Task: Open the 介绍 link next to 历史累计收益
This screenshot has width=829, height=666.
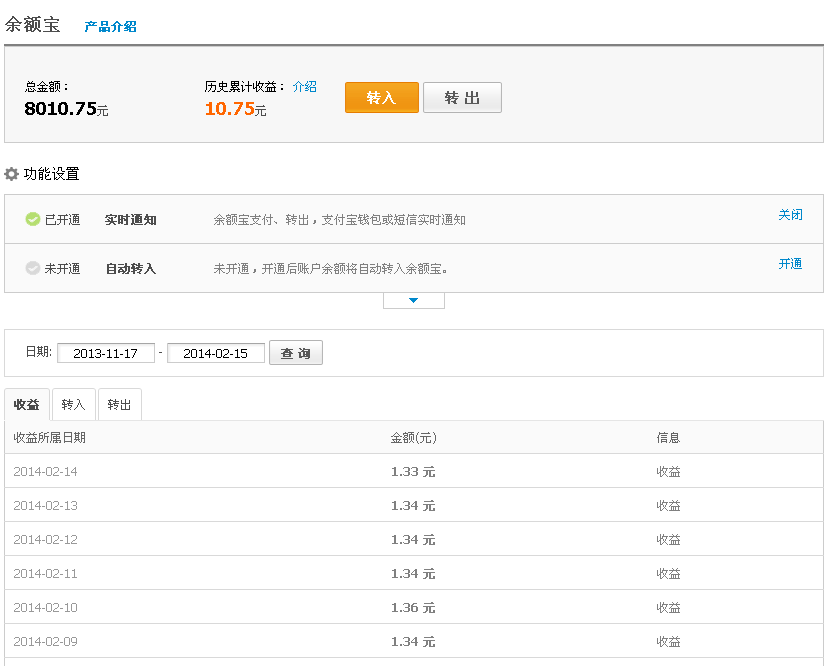Action: [304, 87]
